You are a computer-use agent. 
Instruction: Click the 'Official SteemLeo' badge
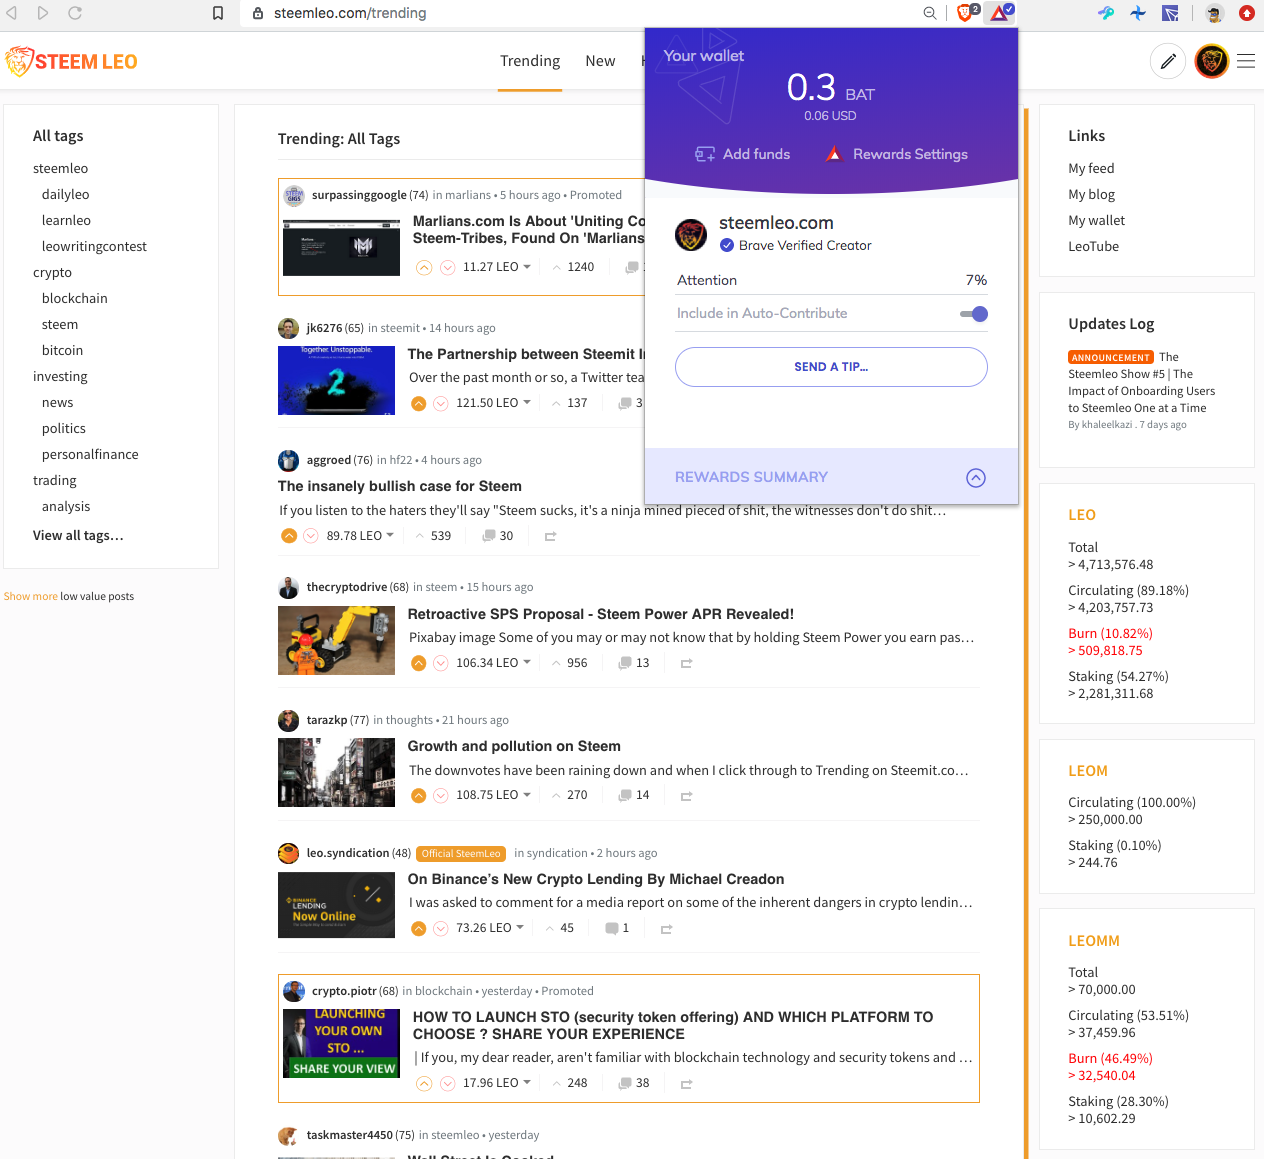pyautogui.click(x=460, y=853)
